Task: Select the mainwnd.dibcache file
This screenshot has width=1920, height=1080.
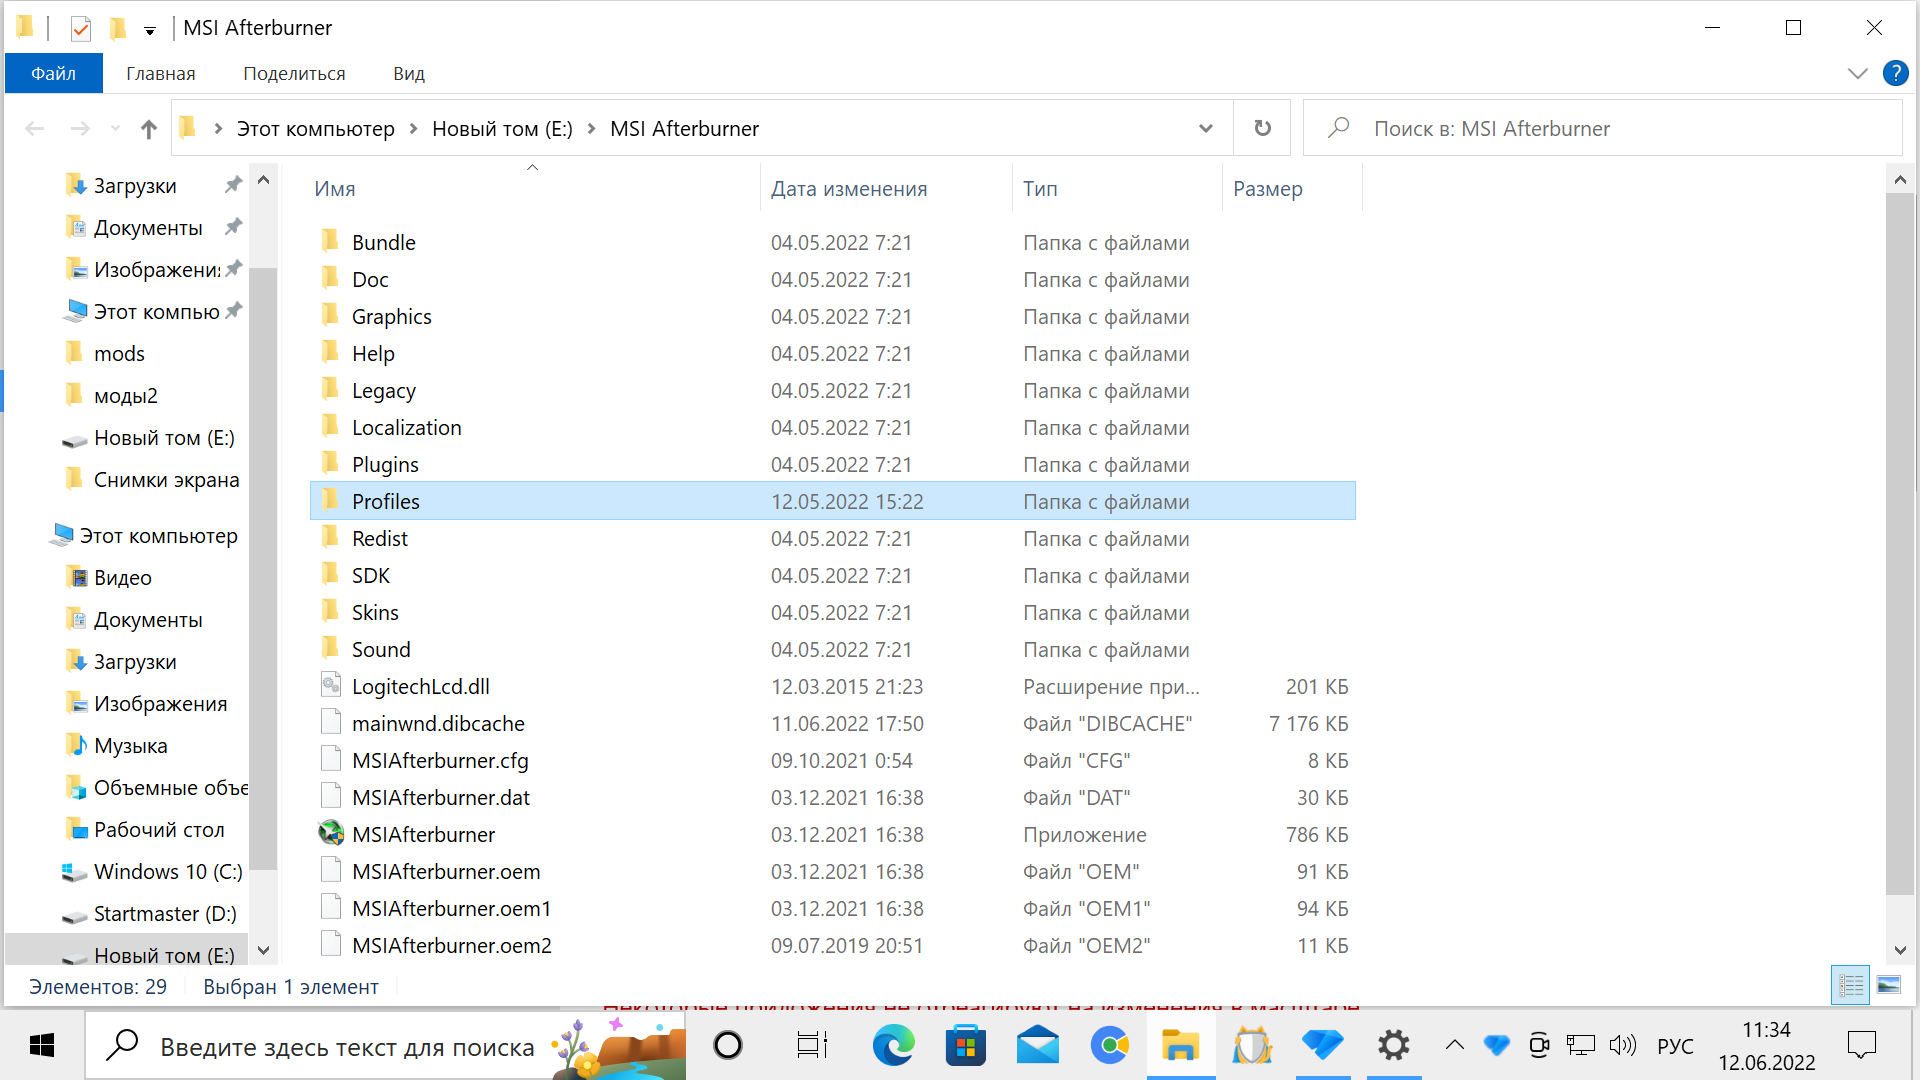Action: point(833,723)
